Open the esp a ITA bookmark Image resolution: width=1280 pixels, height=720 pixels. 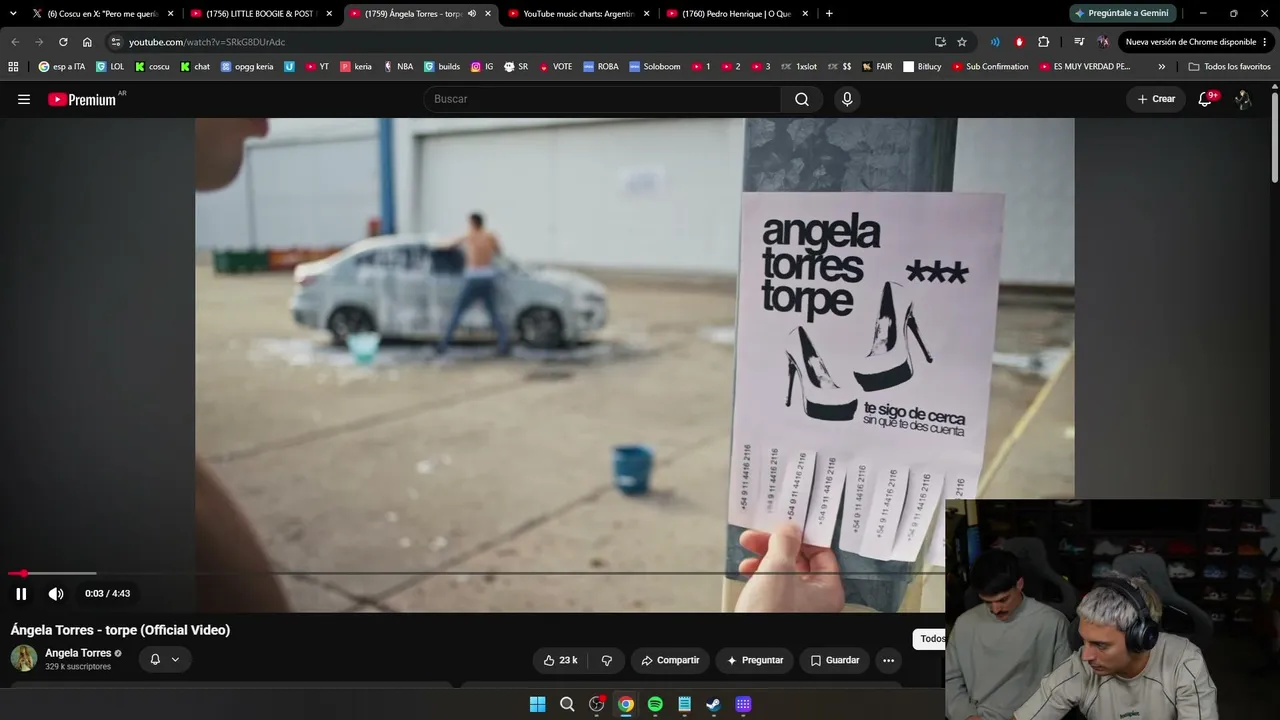[62, 67]
